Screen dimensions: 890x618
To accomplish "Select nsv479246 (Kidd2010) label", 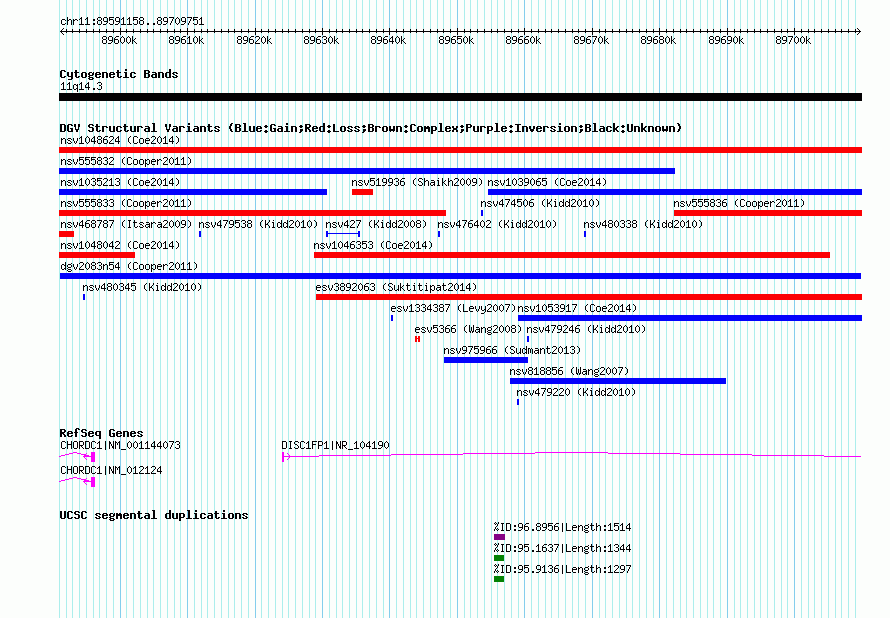I will 586,329.
